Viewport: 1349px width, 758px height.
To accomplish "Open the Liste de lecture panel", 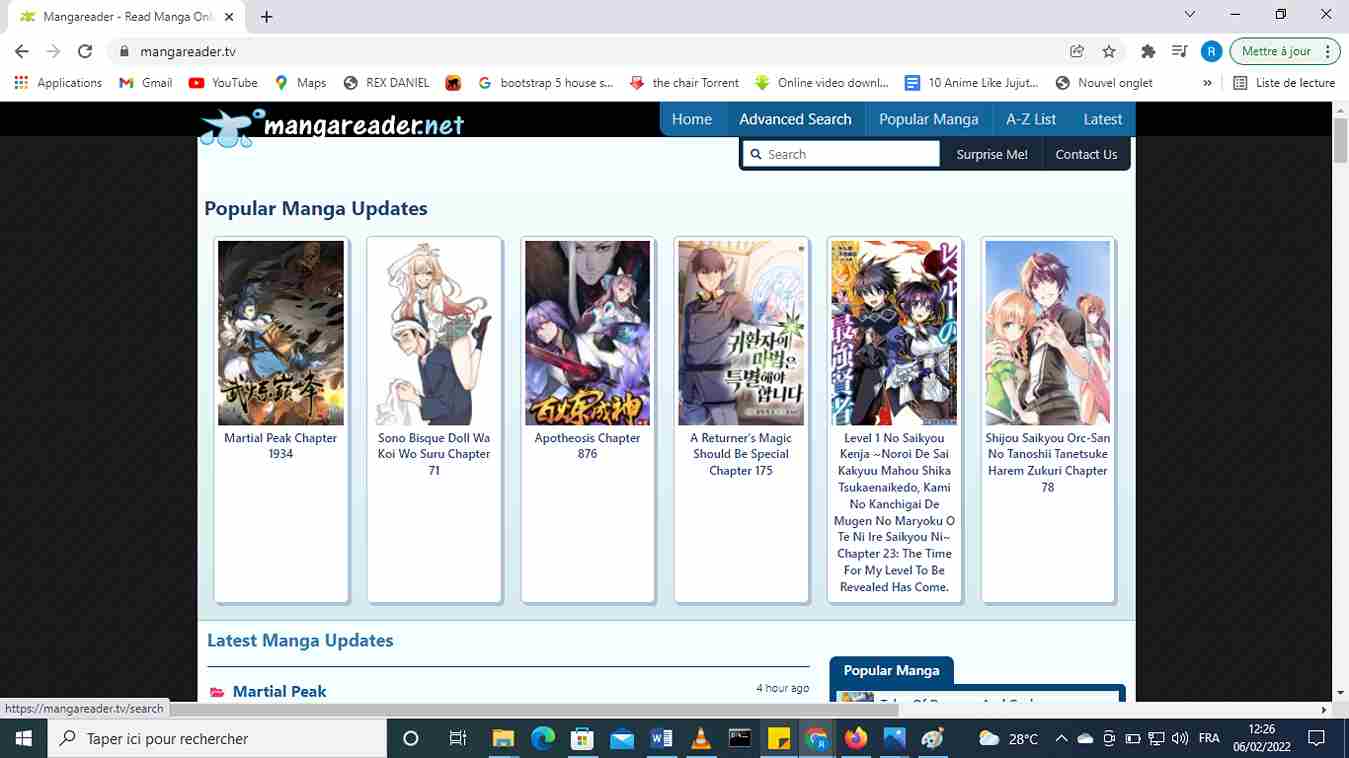I will (x=1284, y=83).
